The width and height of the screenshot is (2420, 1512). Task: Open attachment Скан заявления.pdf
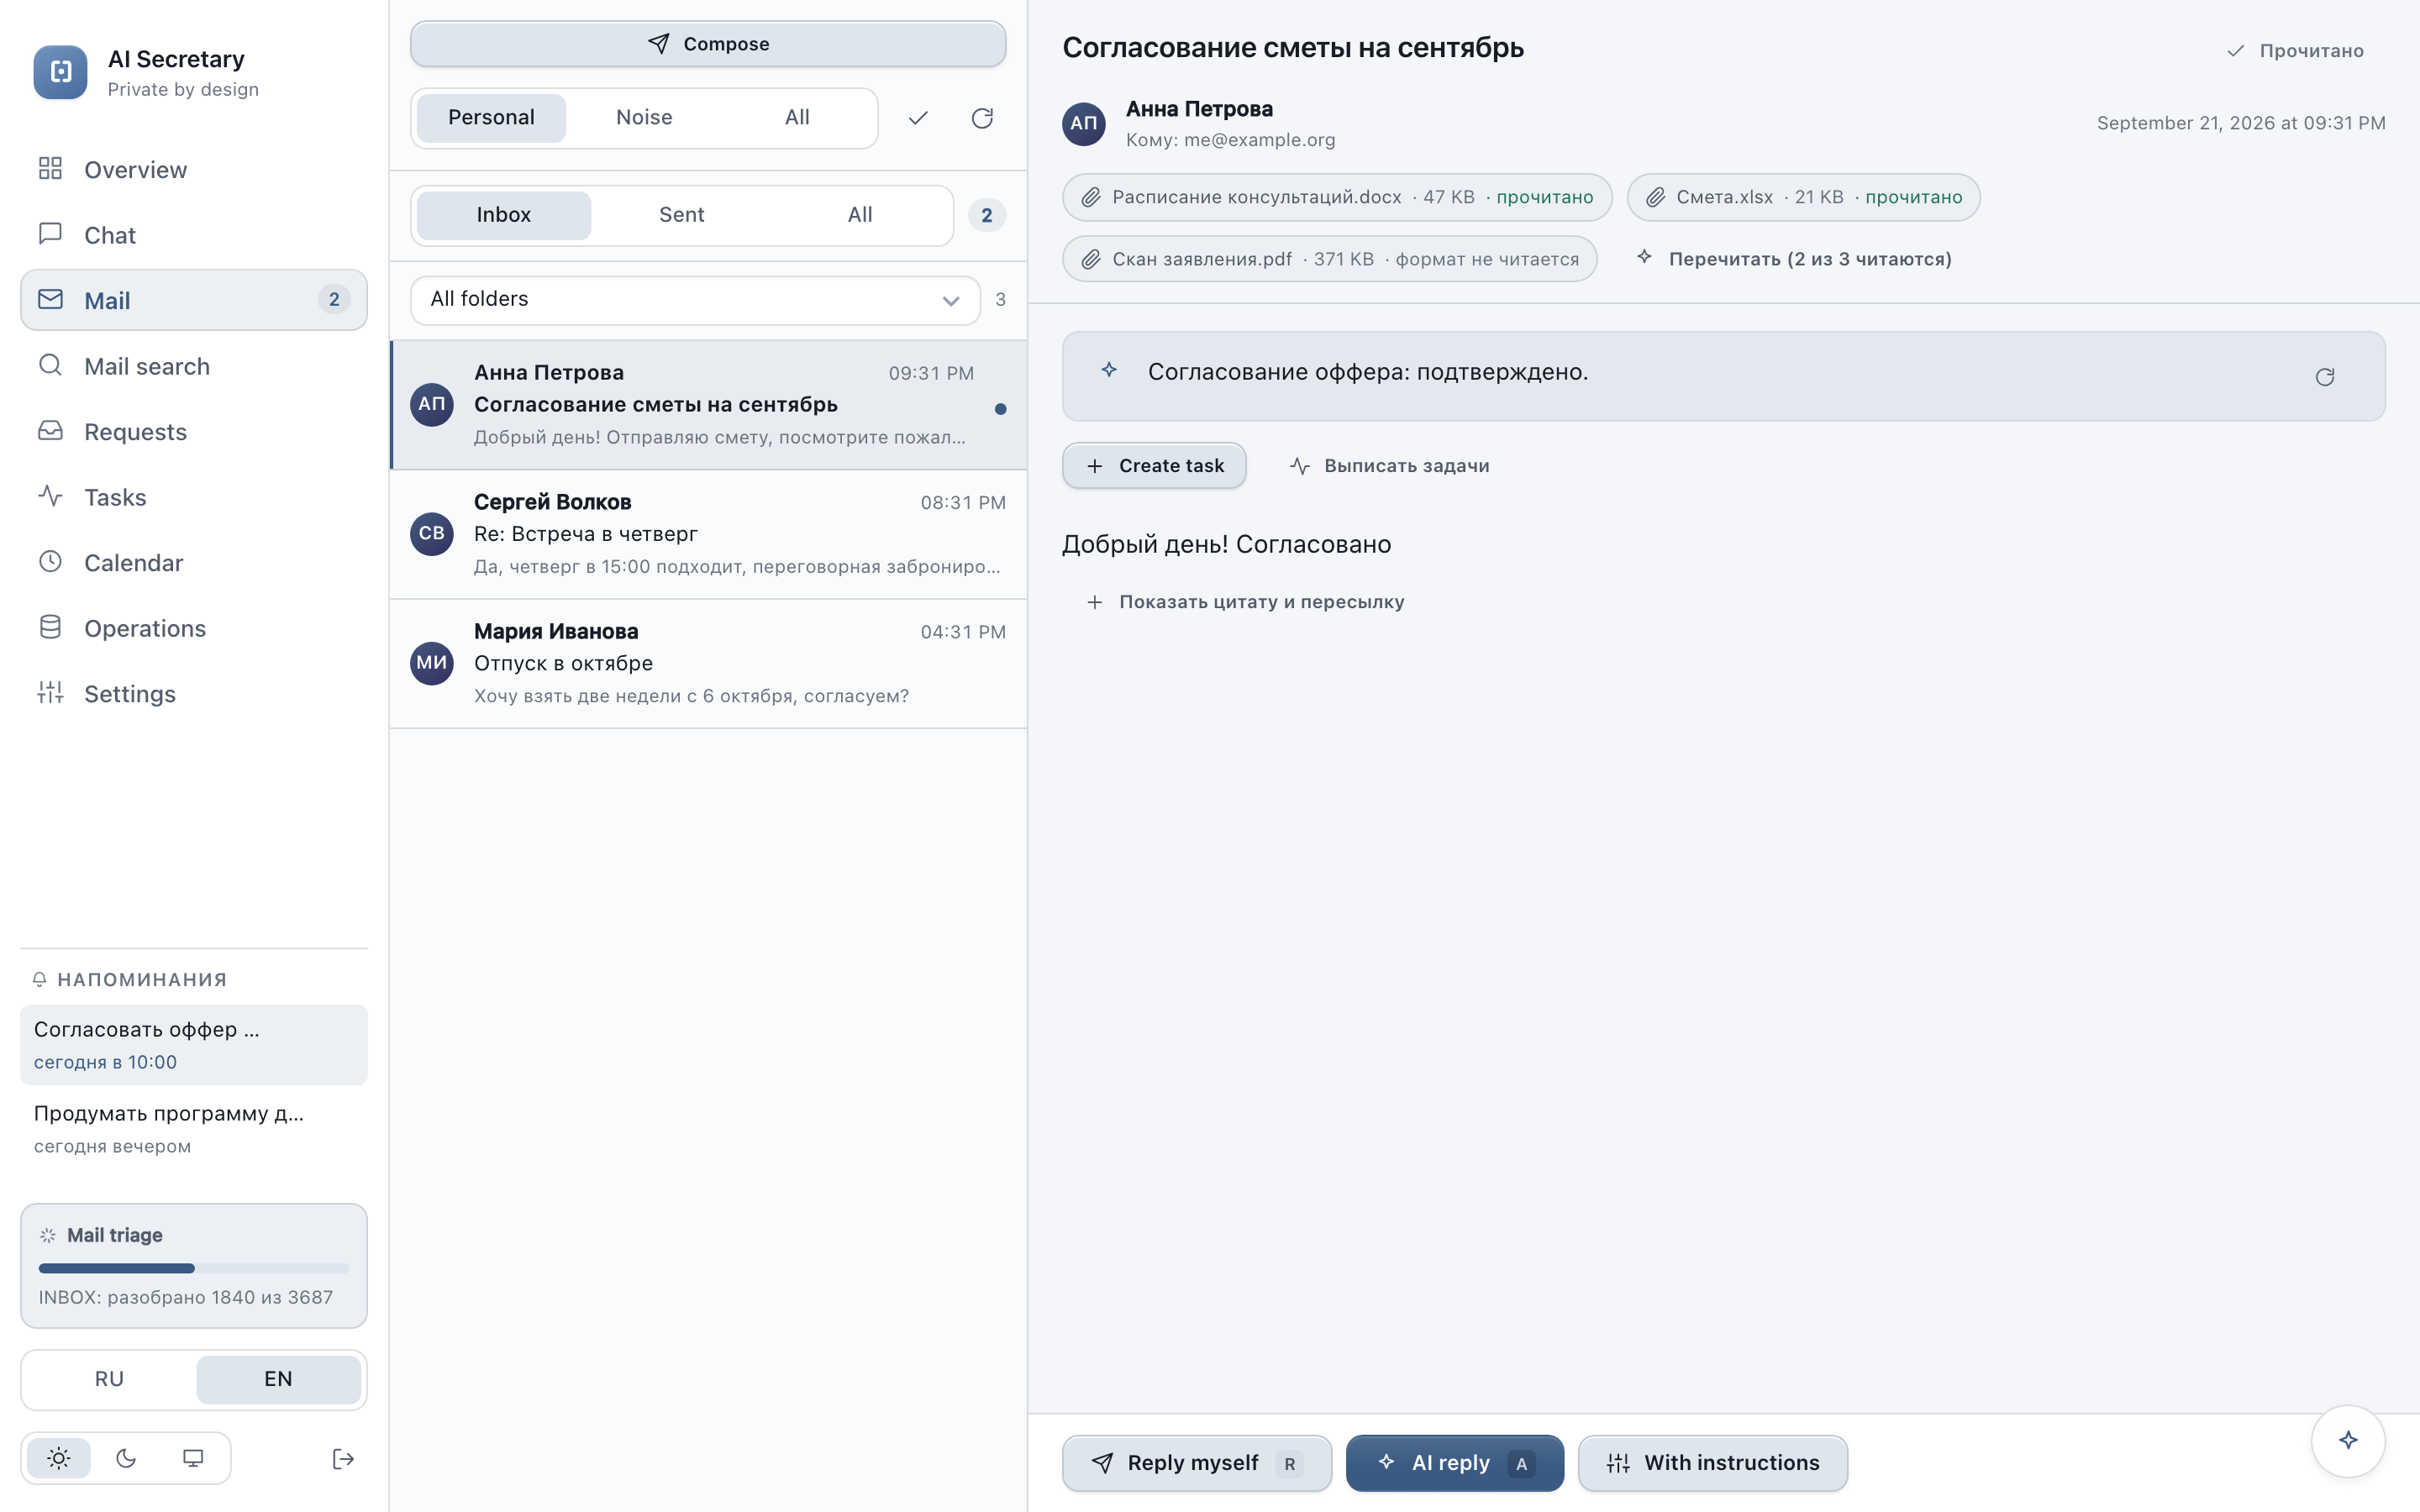pos(1329,259)
